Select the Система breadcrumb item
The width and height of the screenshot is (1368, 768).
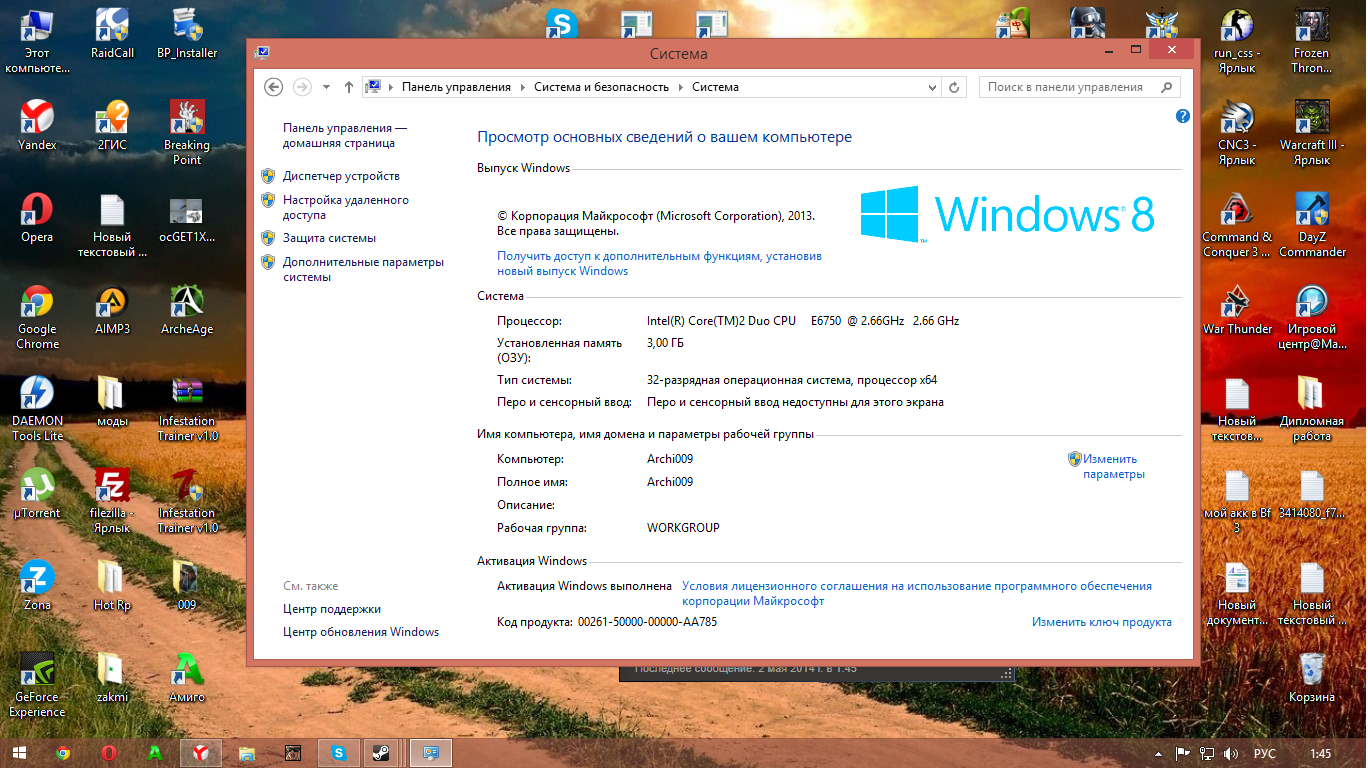click(715, 87)
